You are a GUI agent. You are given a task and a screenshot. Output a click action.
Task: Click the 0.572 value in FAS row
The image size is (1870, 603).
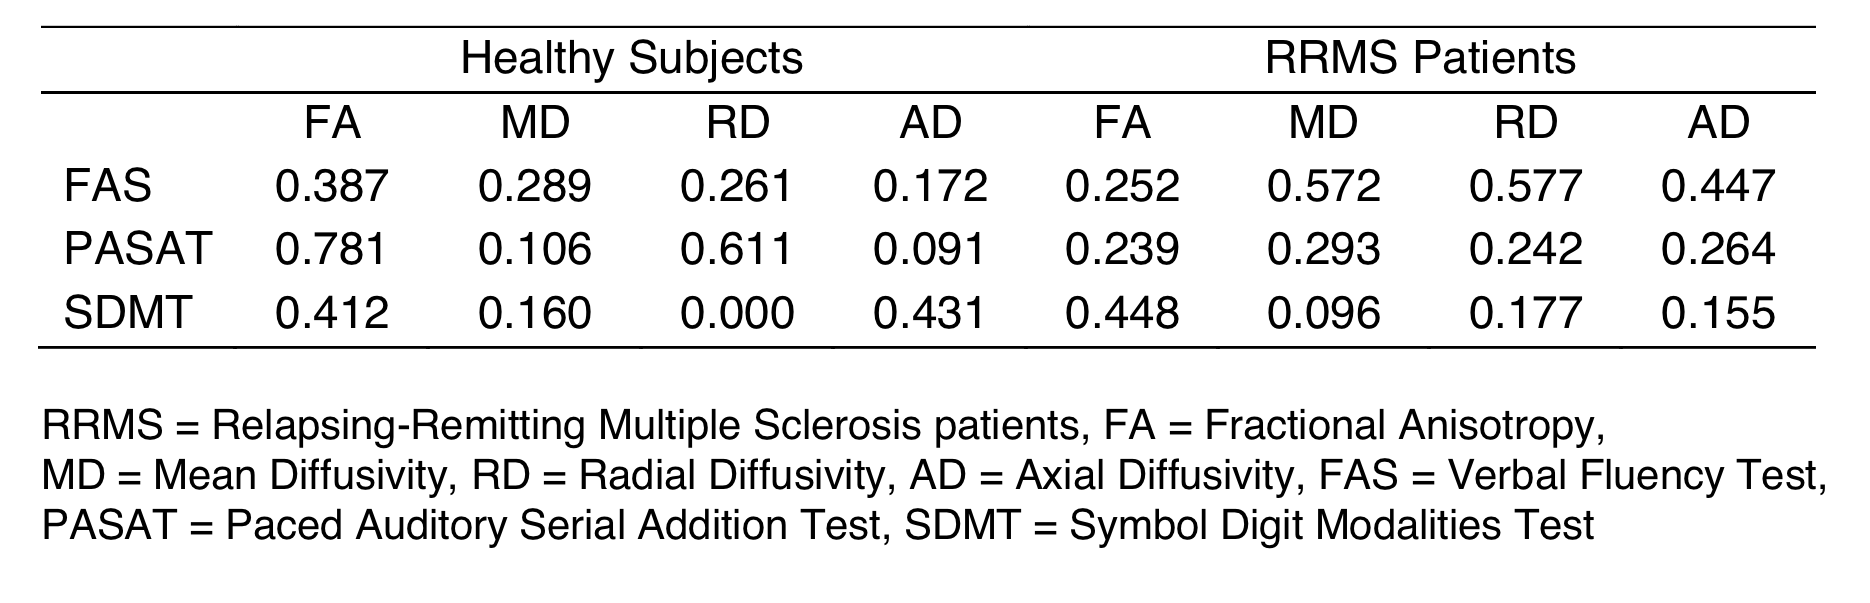pos(1323,186)
